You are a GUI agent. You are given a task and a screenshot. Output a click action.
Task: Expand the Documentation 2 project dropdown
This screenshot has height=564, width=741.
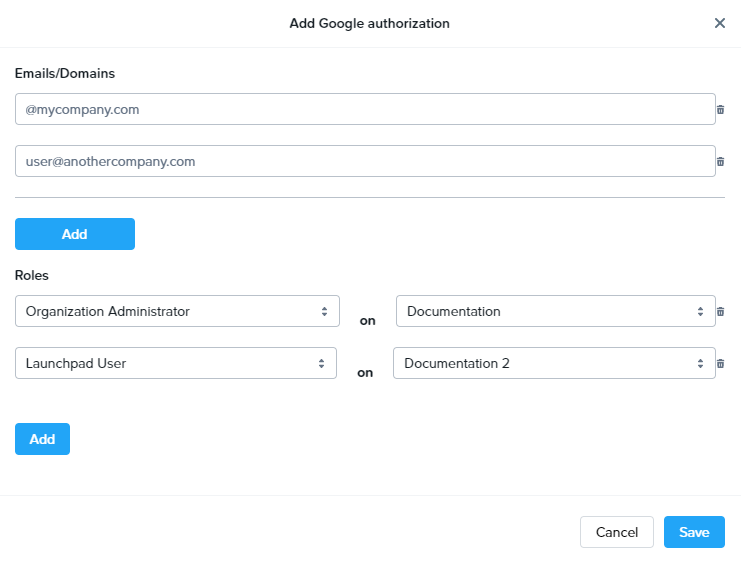coord(553,363)
